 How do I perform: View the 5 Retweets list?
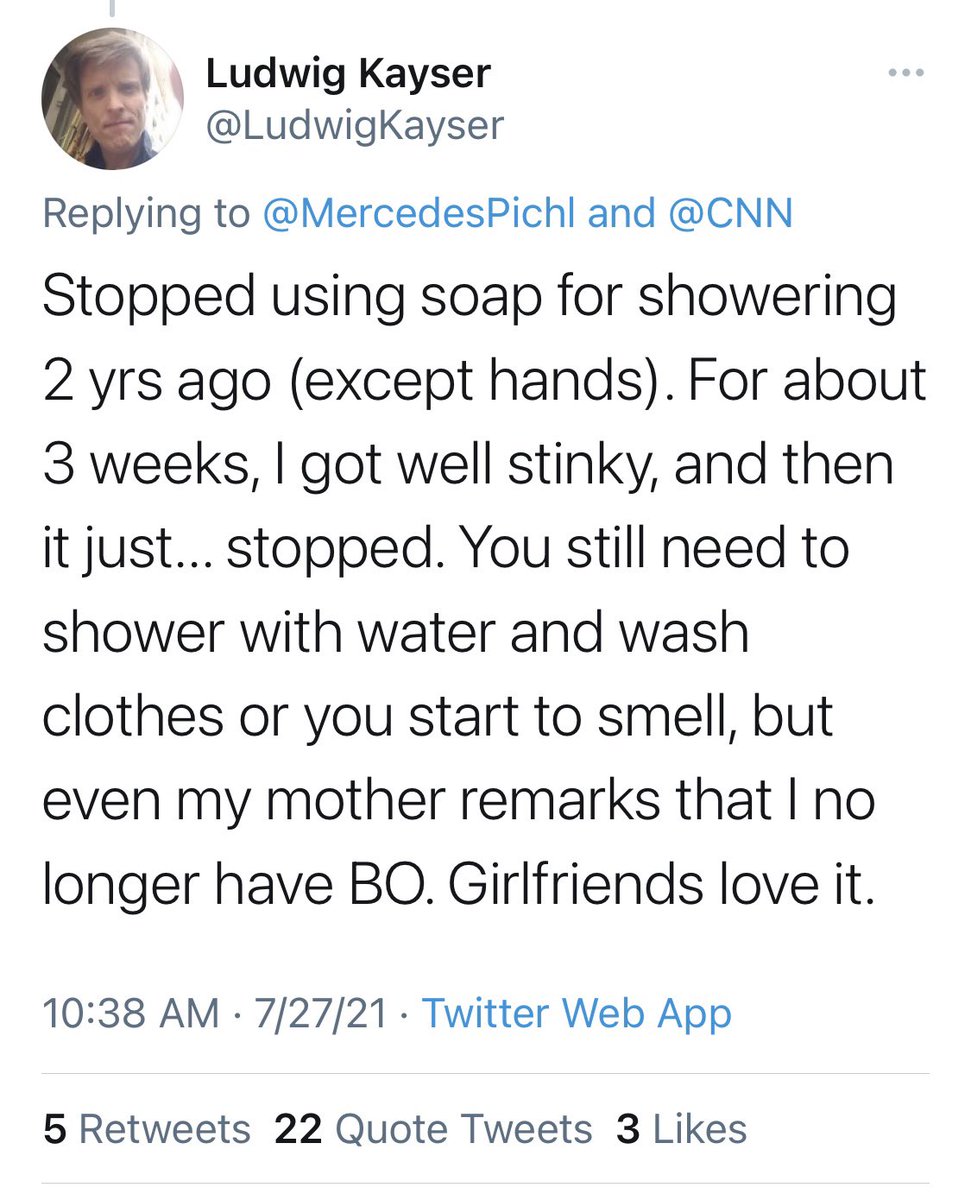coord(147,1129)
